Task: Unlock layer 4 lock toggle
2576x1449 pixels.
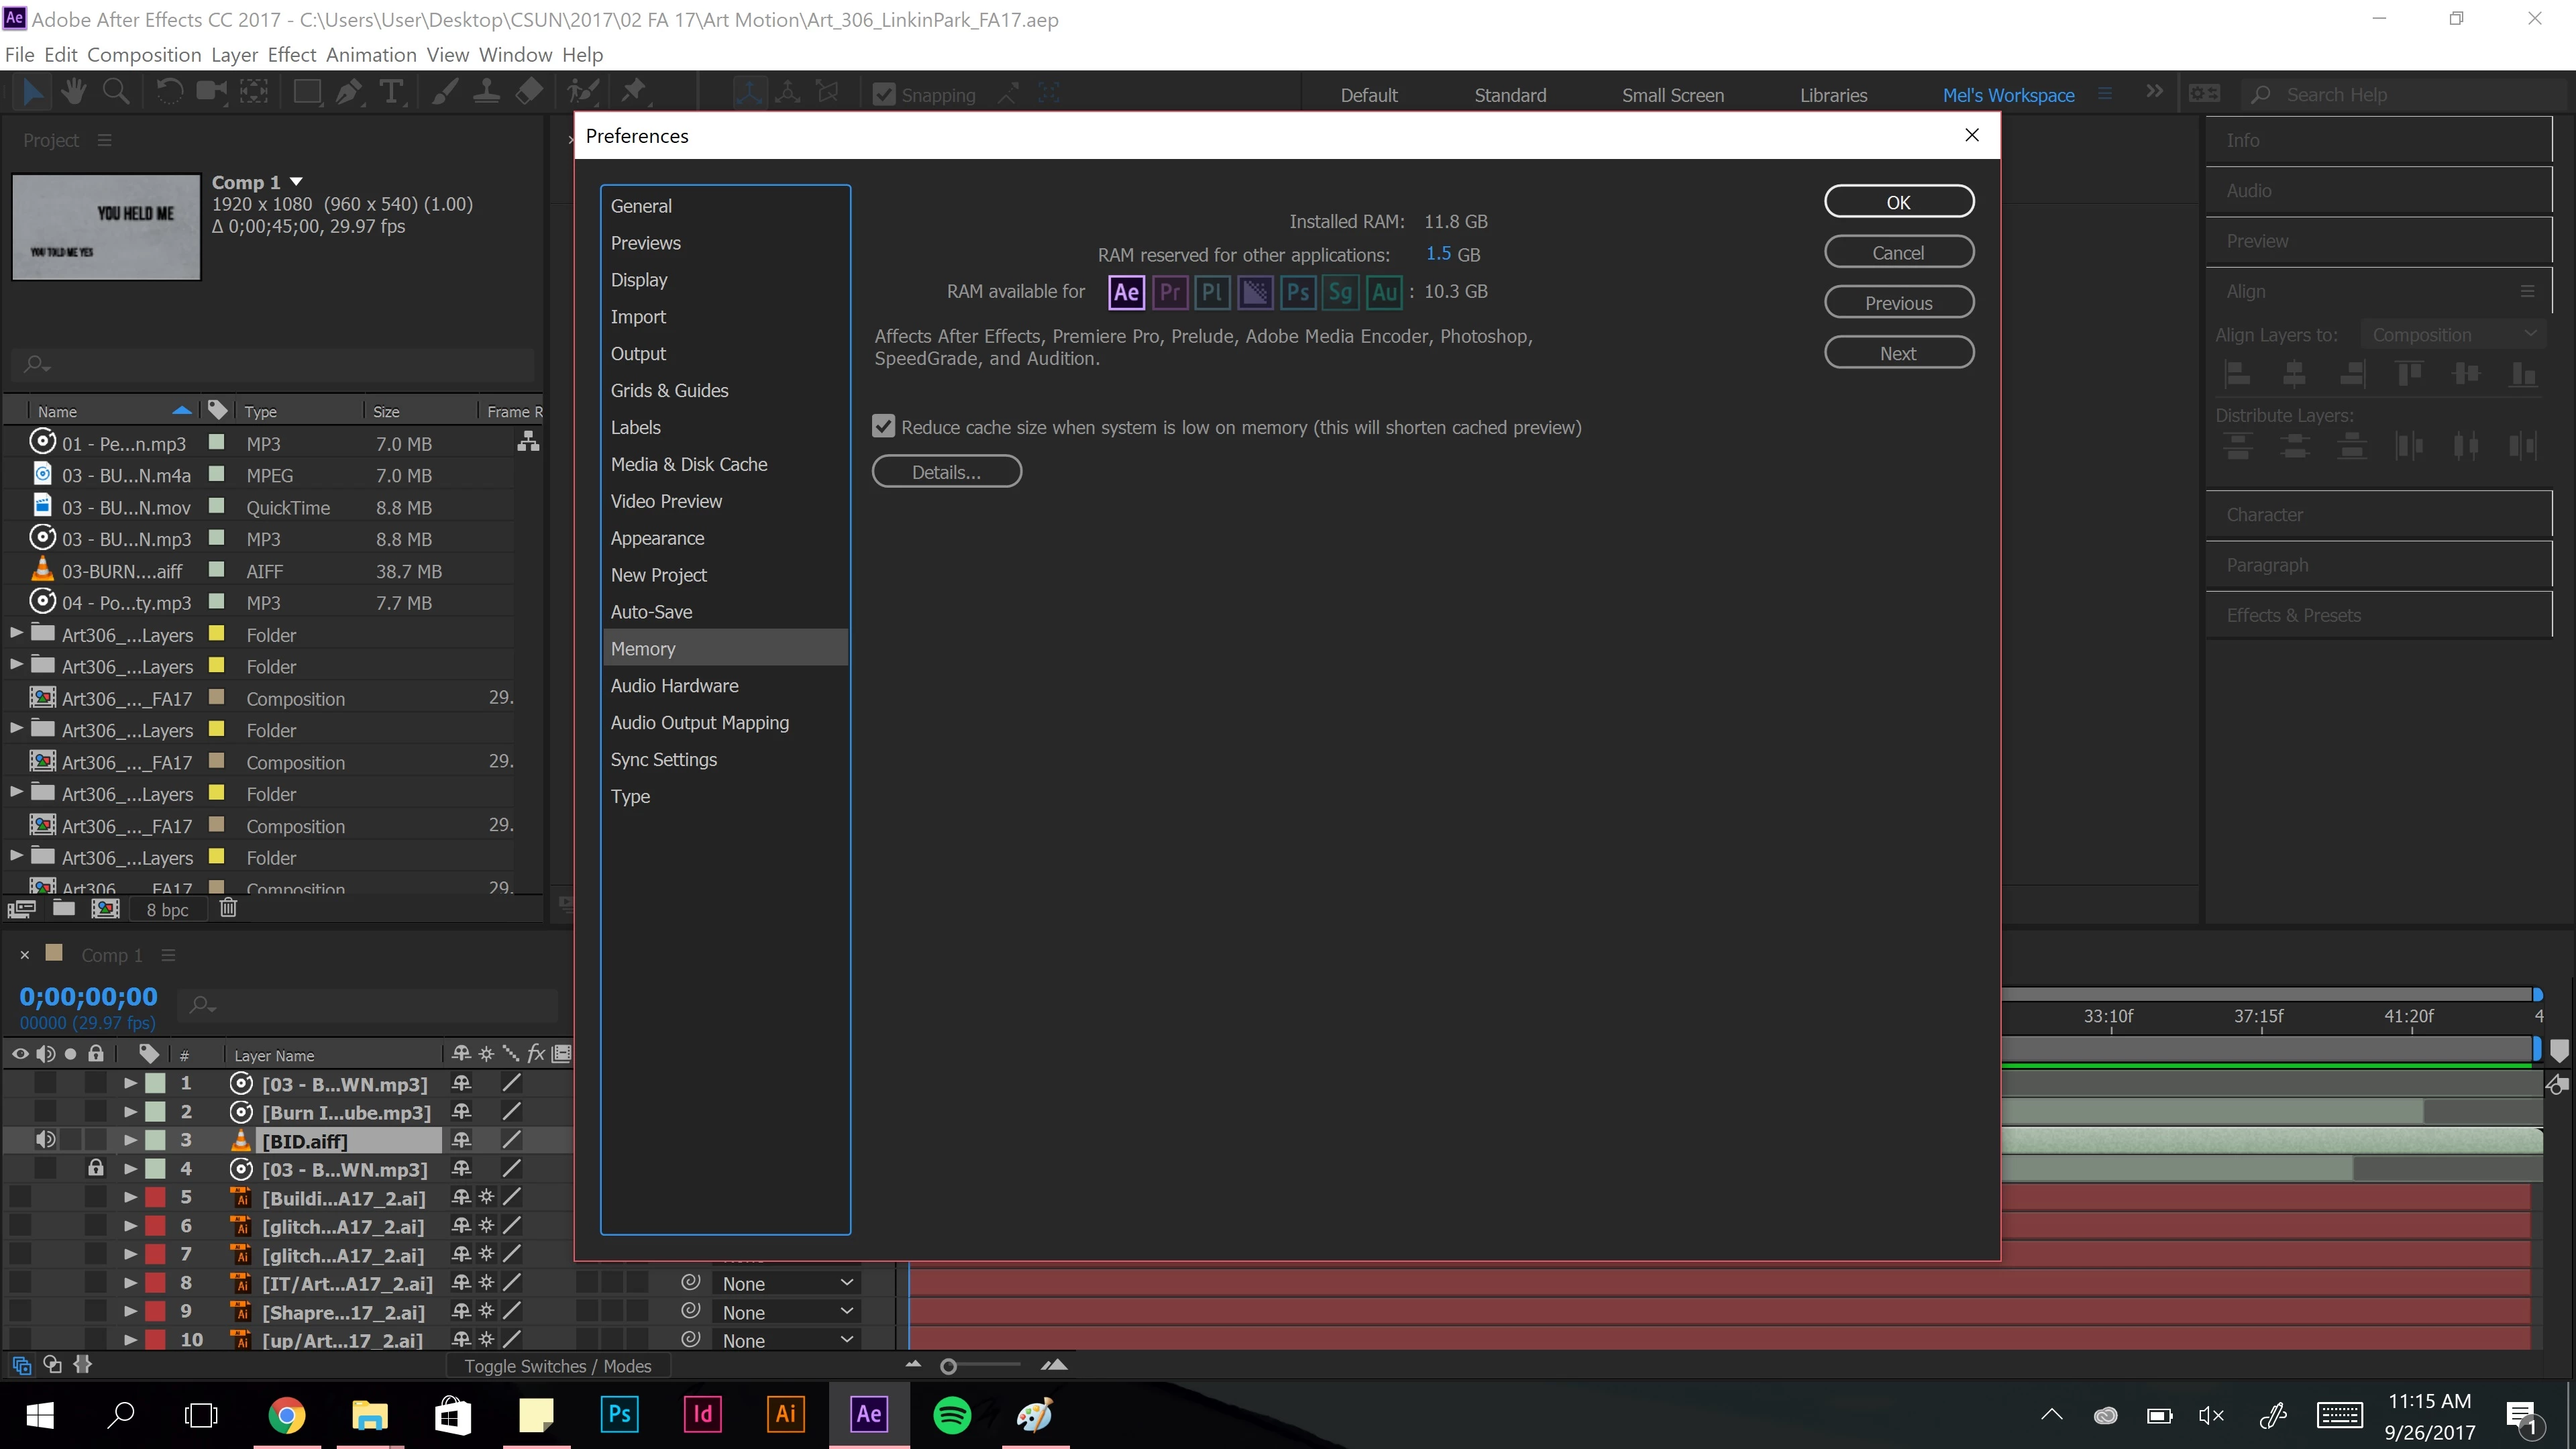Action: point(95,1168)
